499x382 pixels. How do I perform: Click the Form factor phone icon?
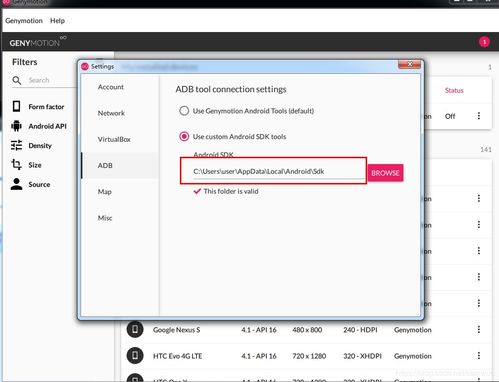(16, 106)
